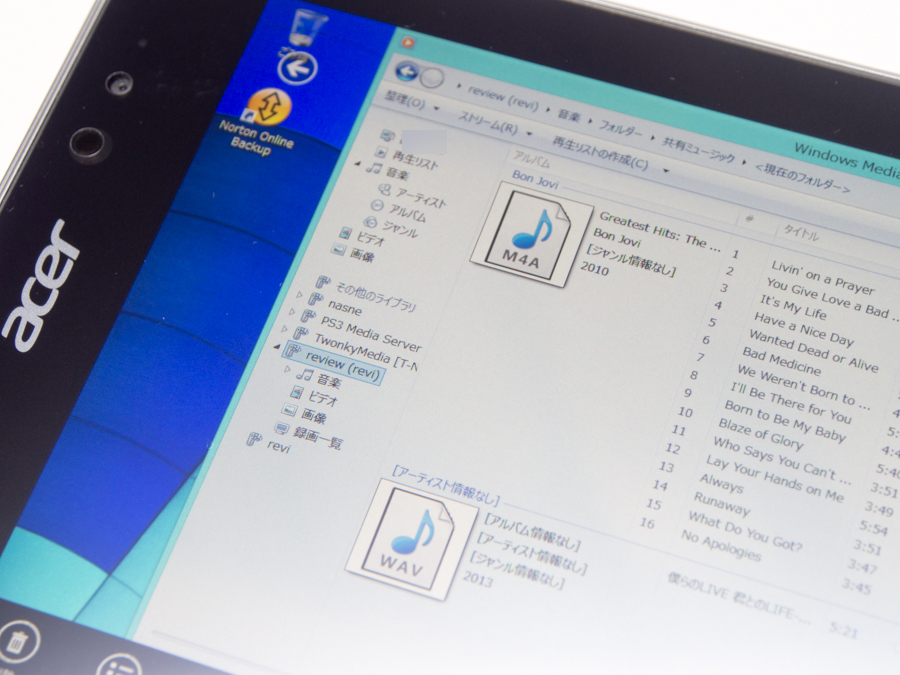Click the アルバム column header

click(531, 159)
